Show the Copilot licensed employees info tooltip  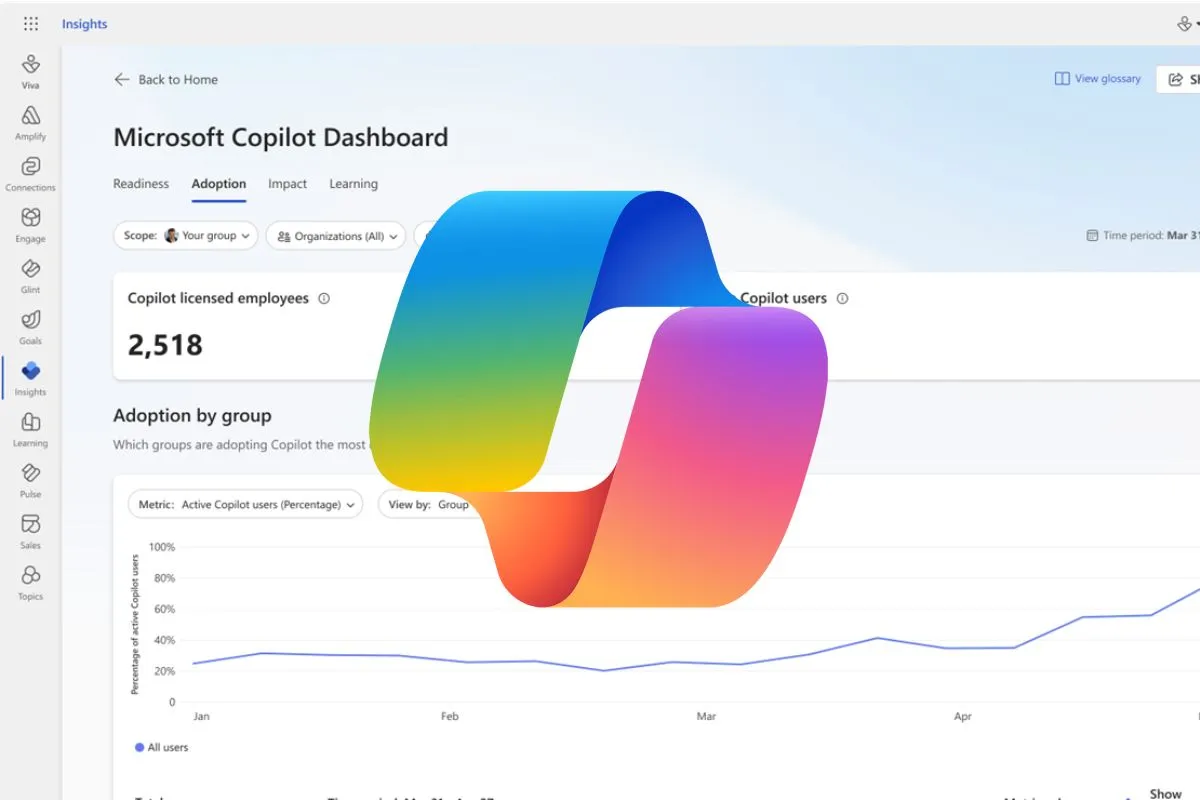[x=325, y=297]
